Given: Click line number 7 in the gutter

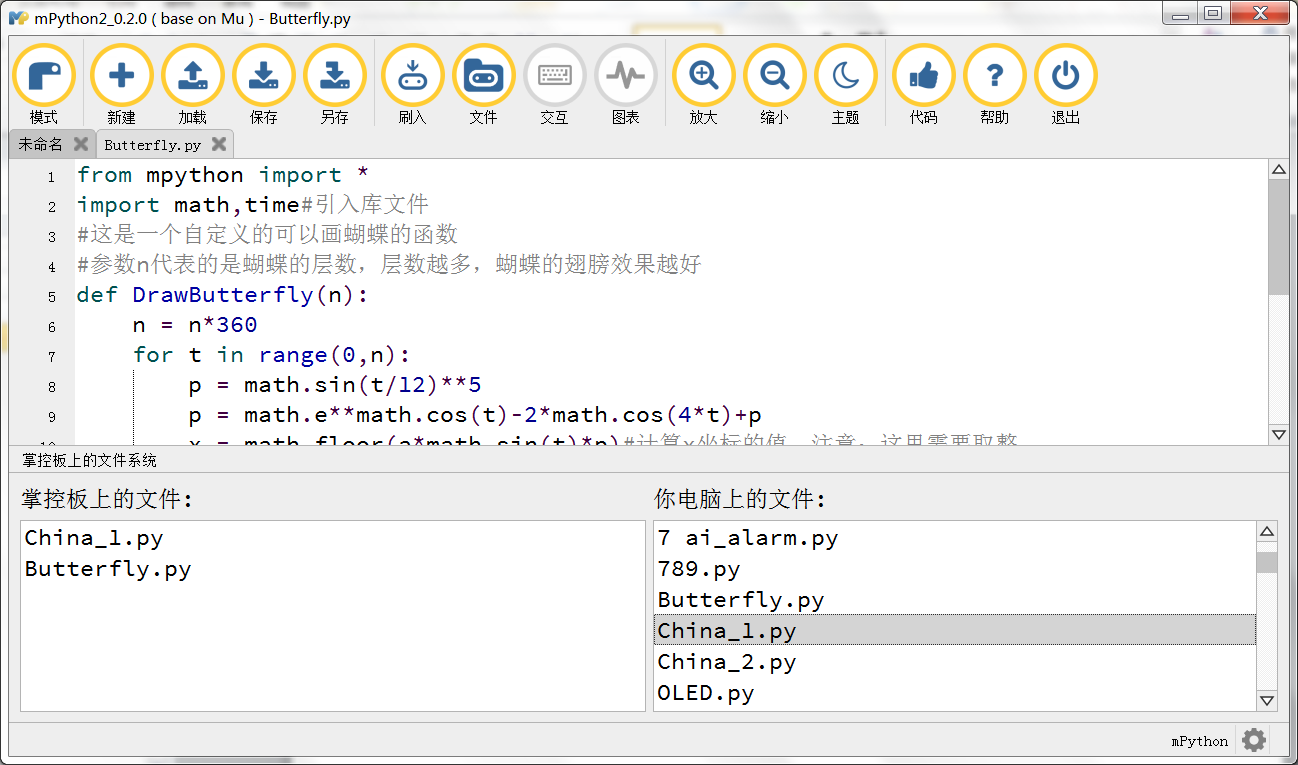Looking at the screenshot, I should pyautogui.click(x=51, y=357).
